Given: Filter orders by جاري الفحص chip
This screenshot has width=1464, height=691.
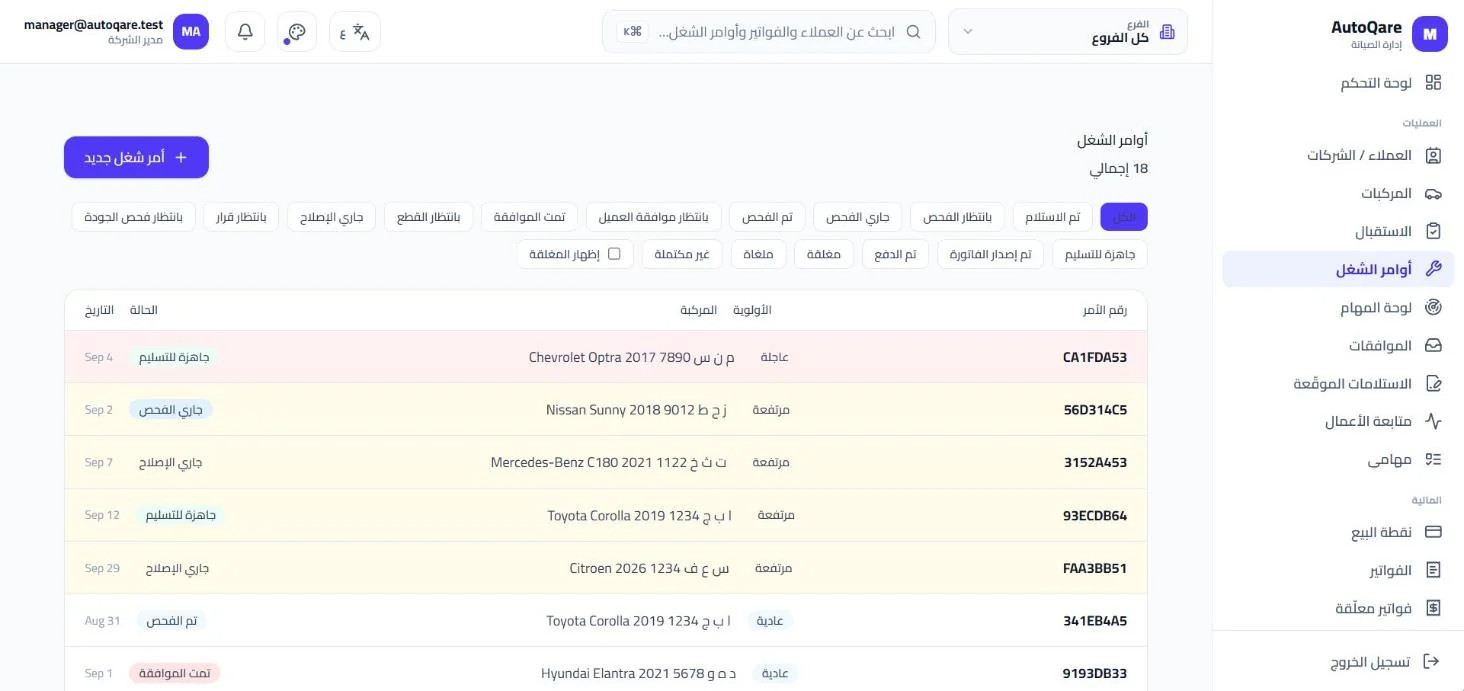Looking at the screenshot, I should [x=858, y=217].
